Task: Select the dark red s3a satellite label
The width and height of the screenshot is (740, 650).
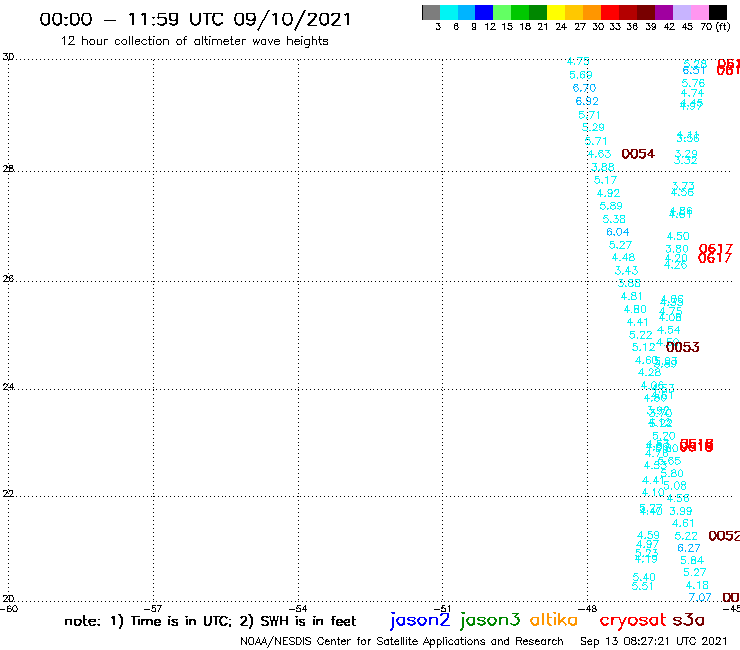Action: 688,620
